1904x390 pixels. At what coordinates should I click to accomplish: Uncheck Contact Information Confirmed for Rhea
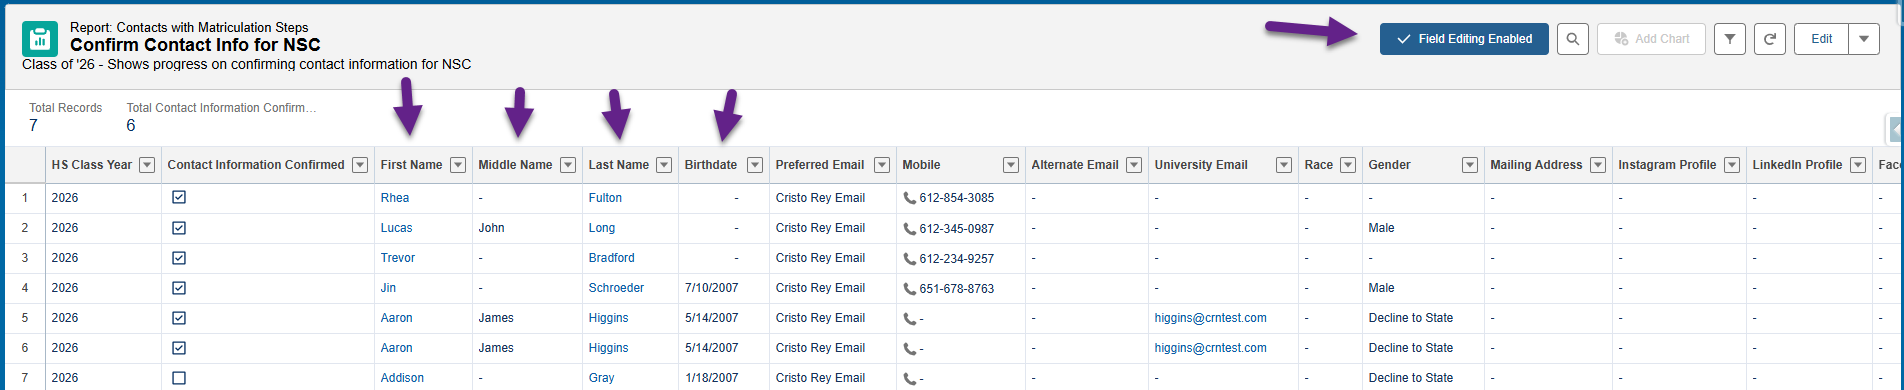coord(179,198)
